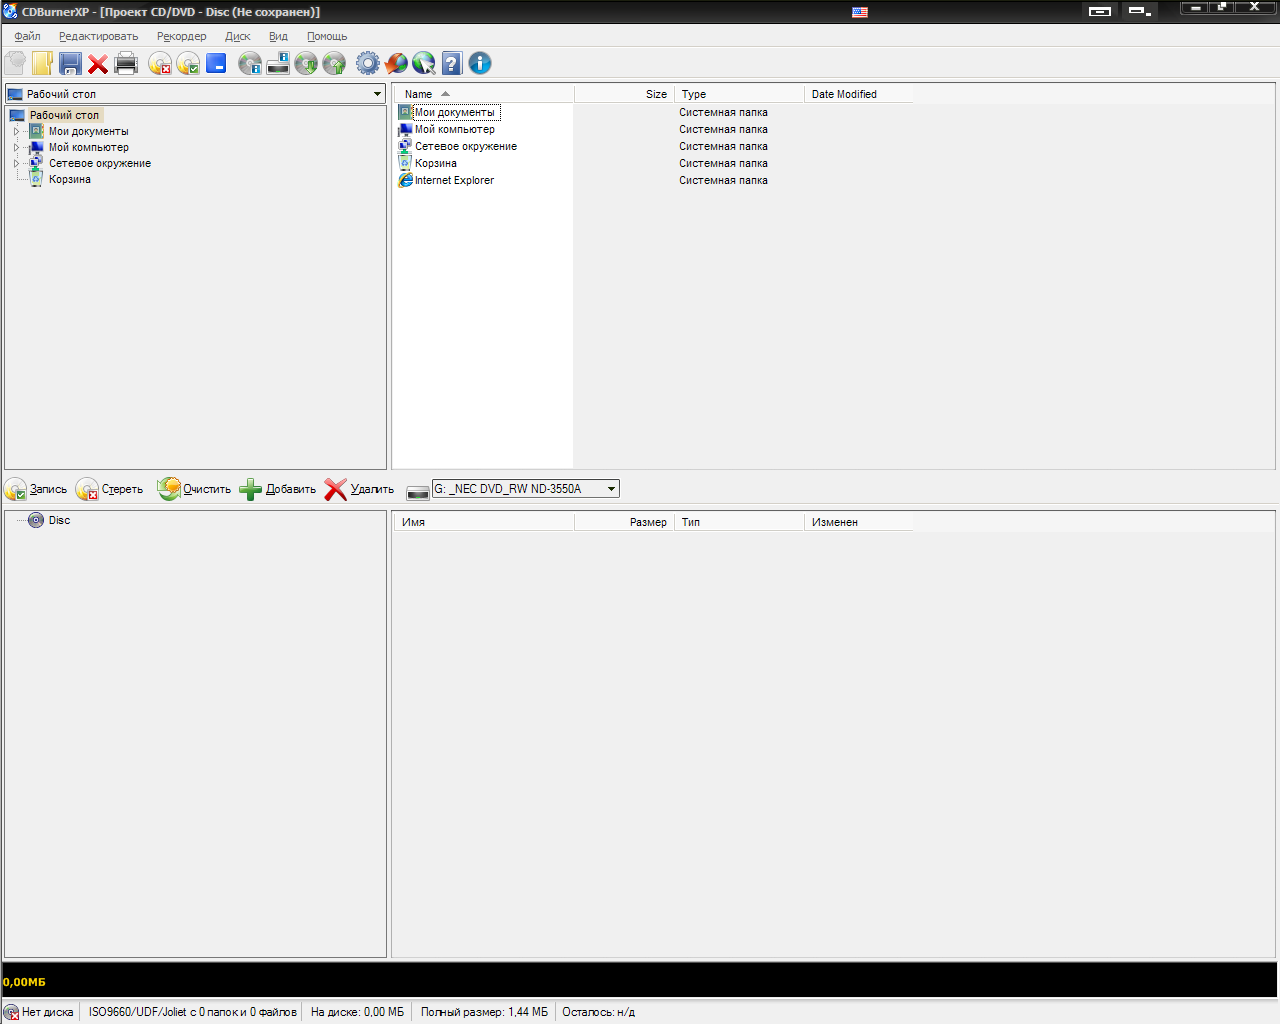This screenshot has width=1280, height=1024.
Task: Click the Тип column header in compilation list
Action: point(740,522)
